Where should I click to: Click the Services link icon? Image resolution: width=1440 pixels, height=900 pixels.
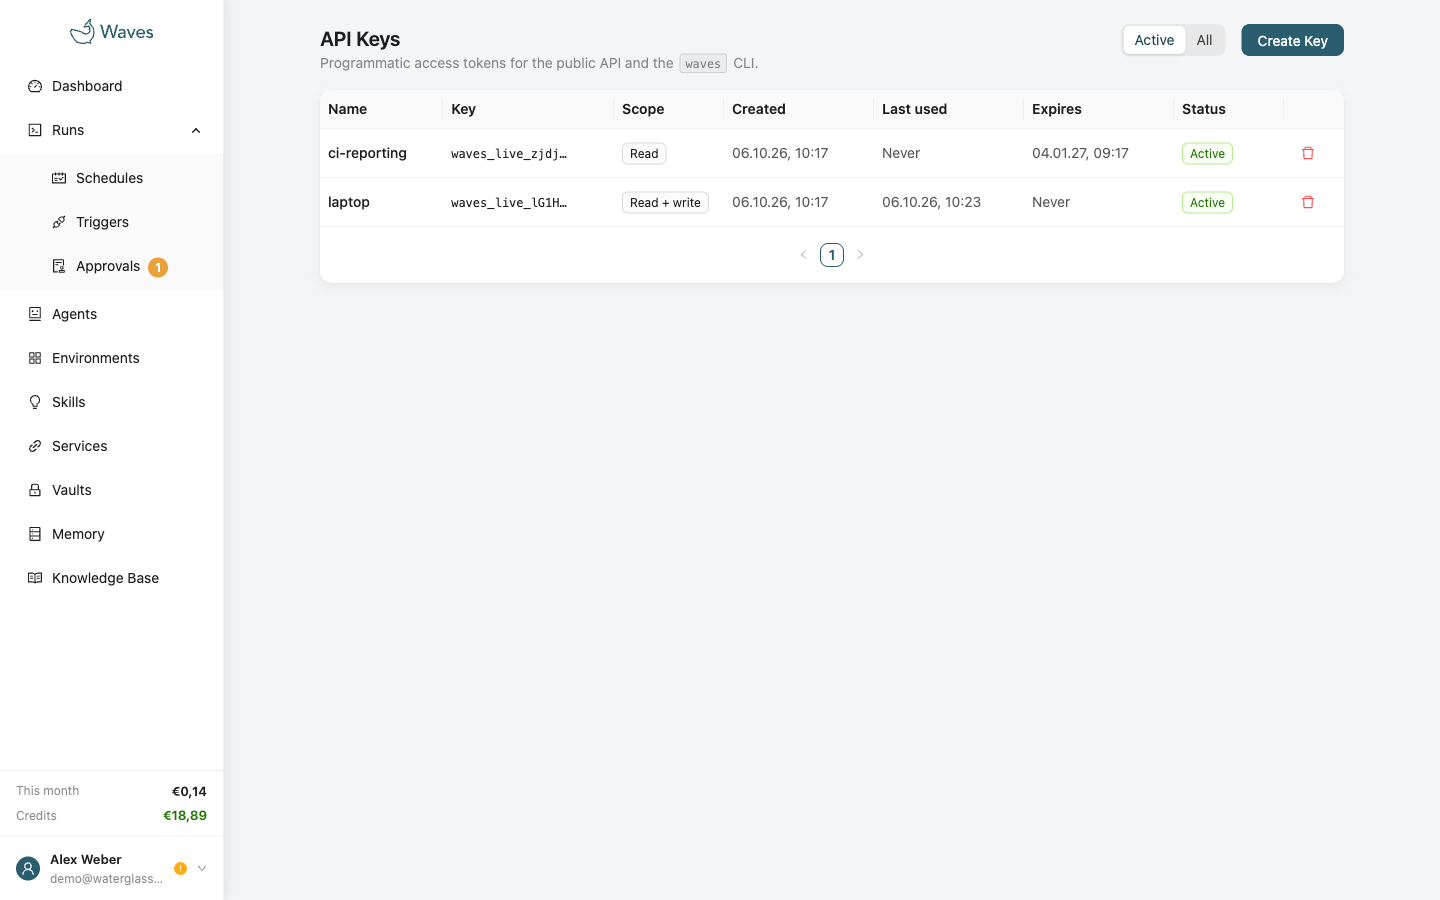[x=35, y=446]
